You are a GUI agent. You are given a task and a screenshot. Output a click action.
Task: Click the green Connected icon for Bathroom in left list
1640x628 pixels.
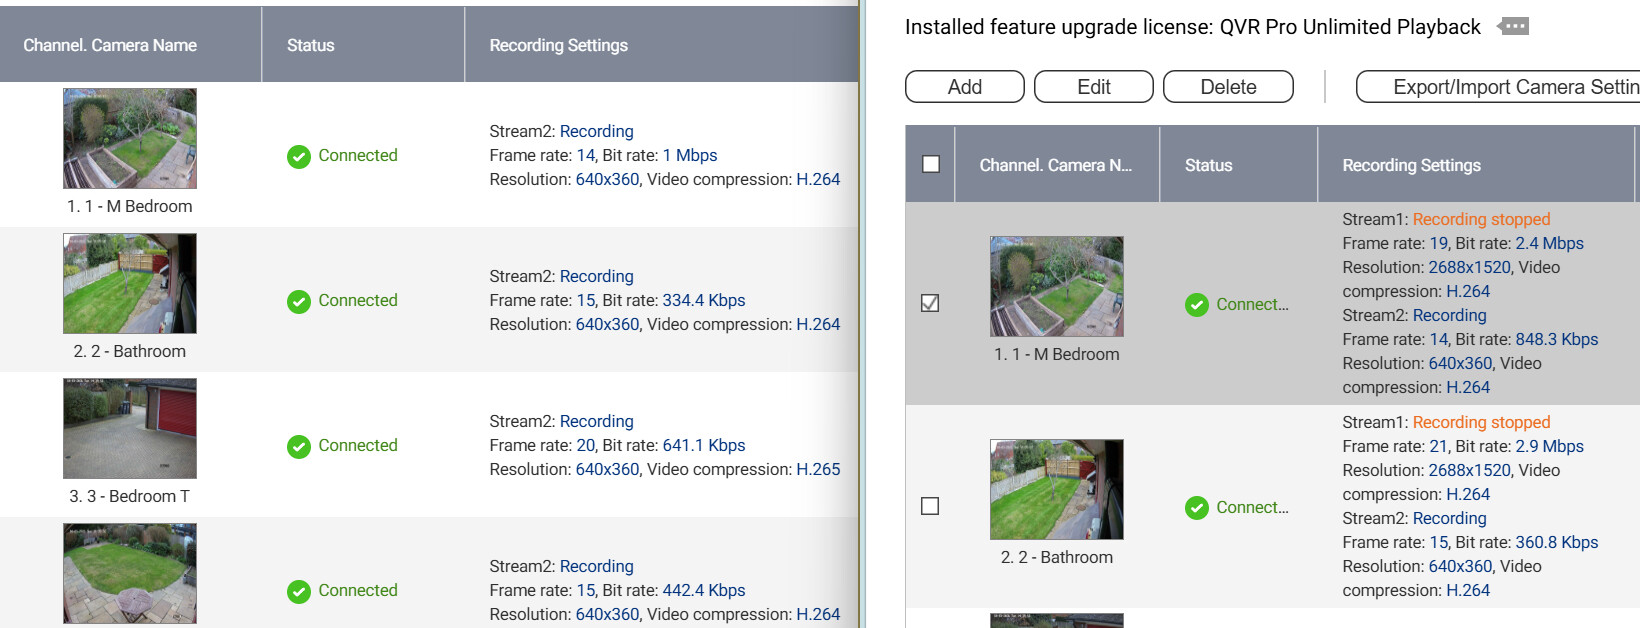[x=298, y=301]
